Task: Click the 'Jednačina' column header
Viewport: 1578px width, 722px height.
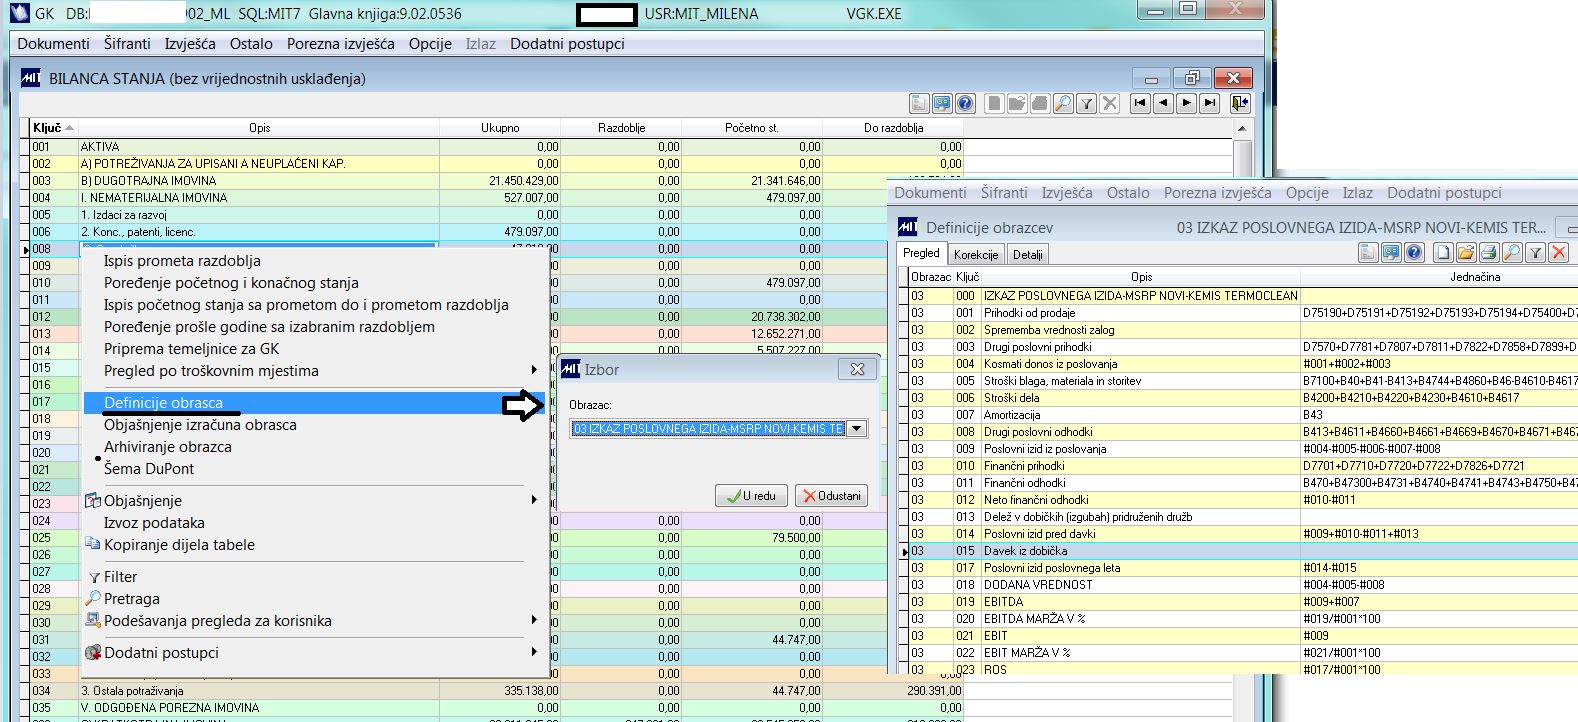Action: tap(1475, 277)
